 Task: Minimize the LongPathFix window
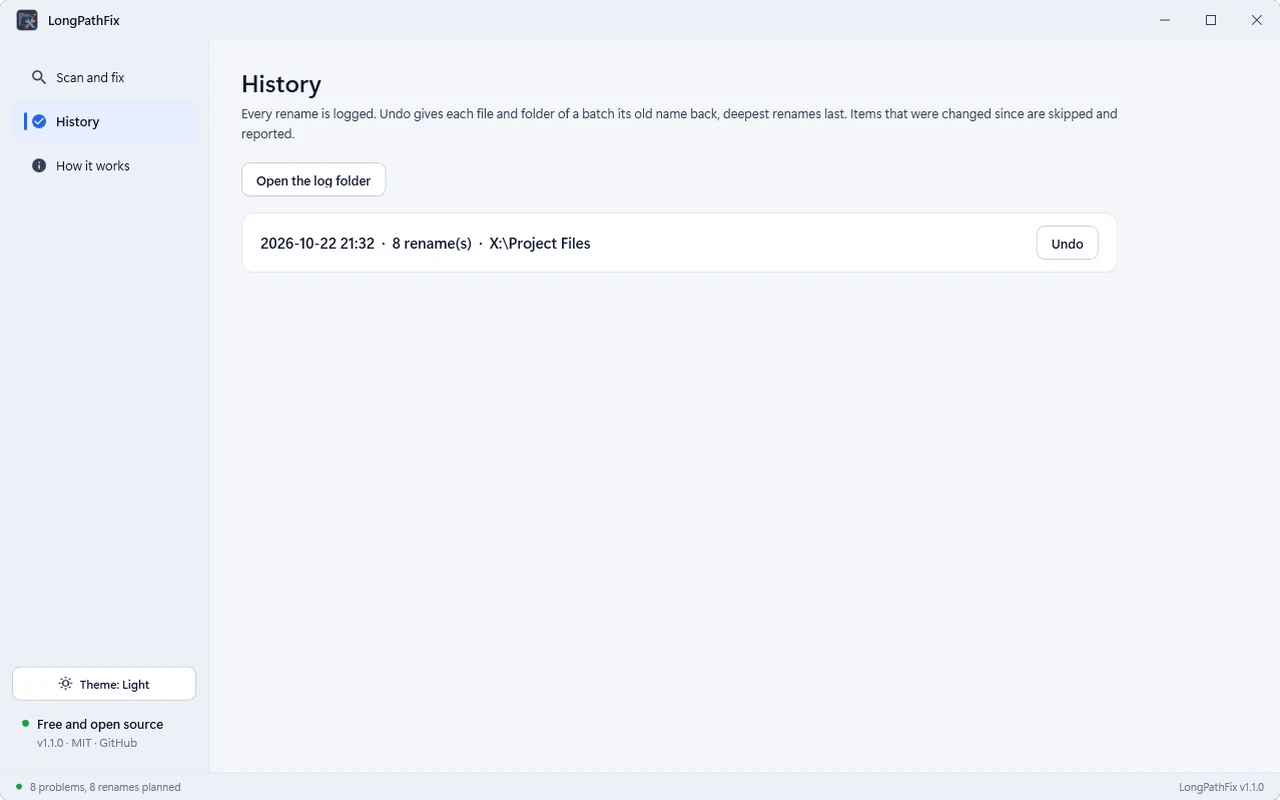[1165, 20]
